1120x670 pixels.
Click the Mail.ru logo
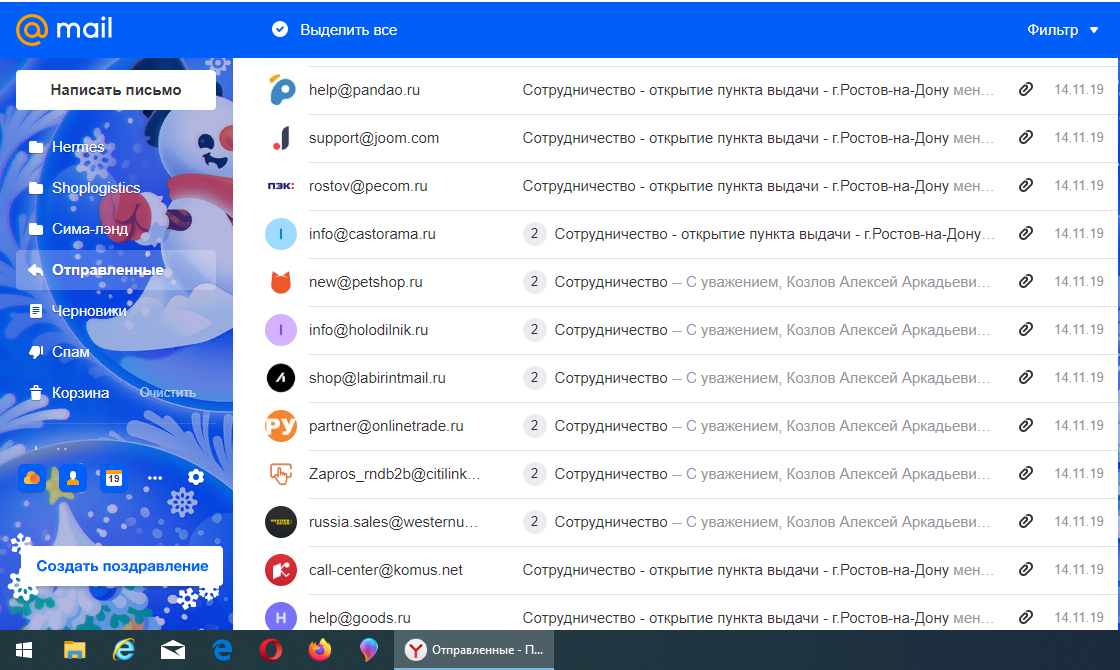click(64, 29)
